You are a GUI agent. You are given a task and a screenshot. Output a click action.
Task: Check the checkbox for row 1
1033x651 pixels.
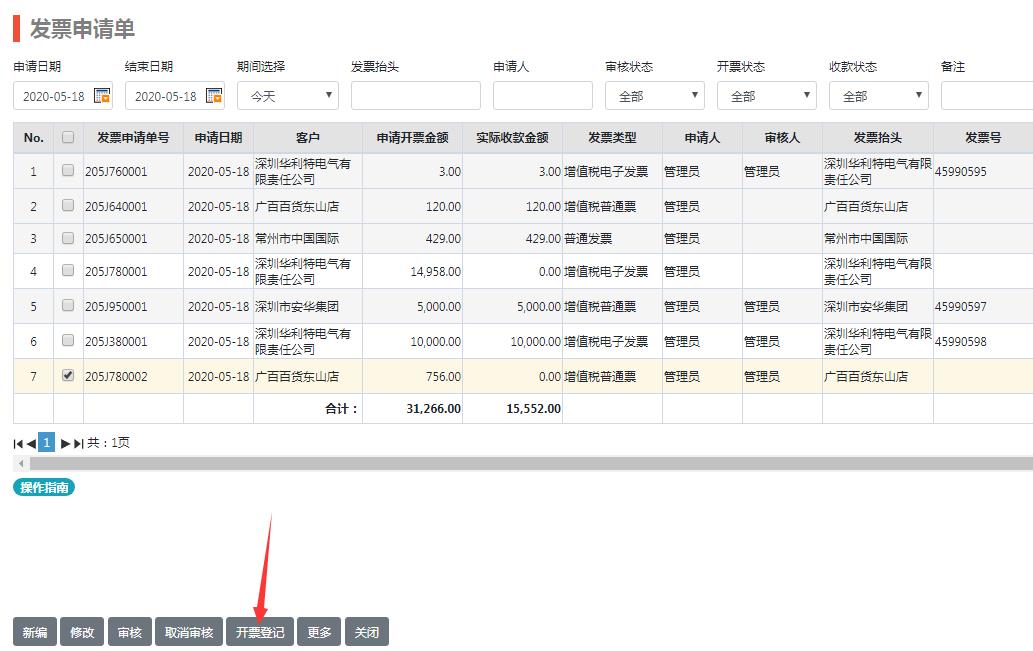tap(68, 171)
